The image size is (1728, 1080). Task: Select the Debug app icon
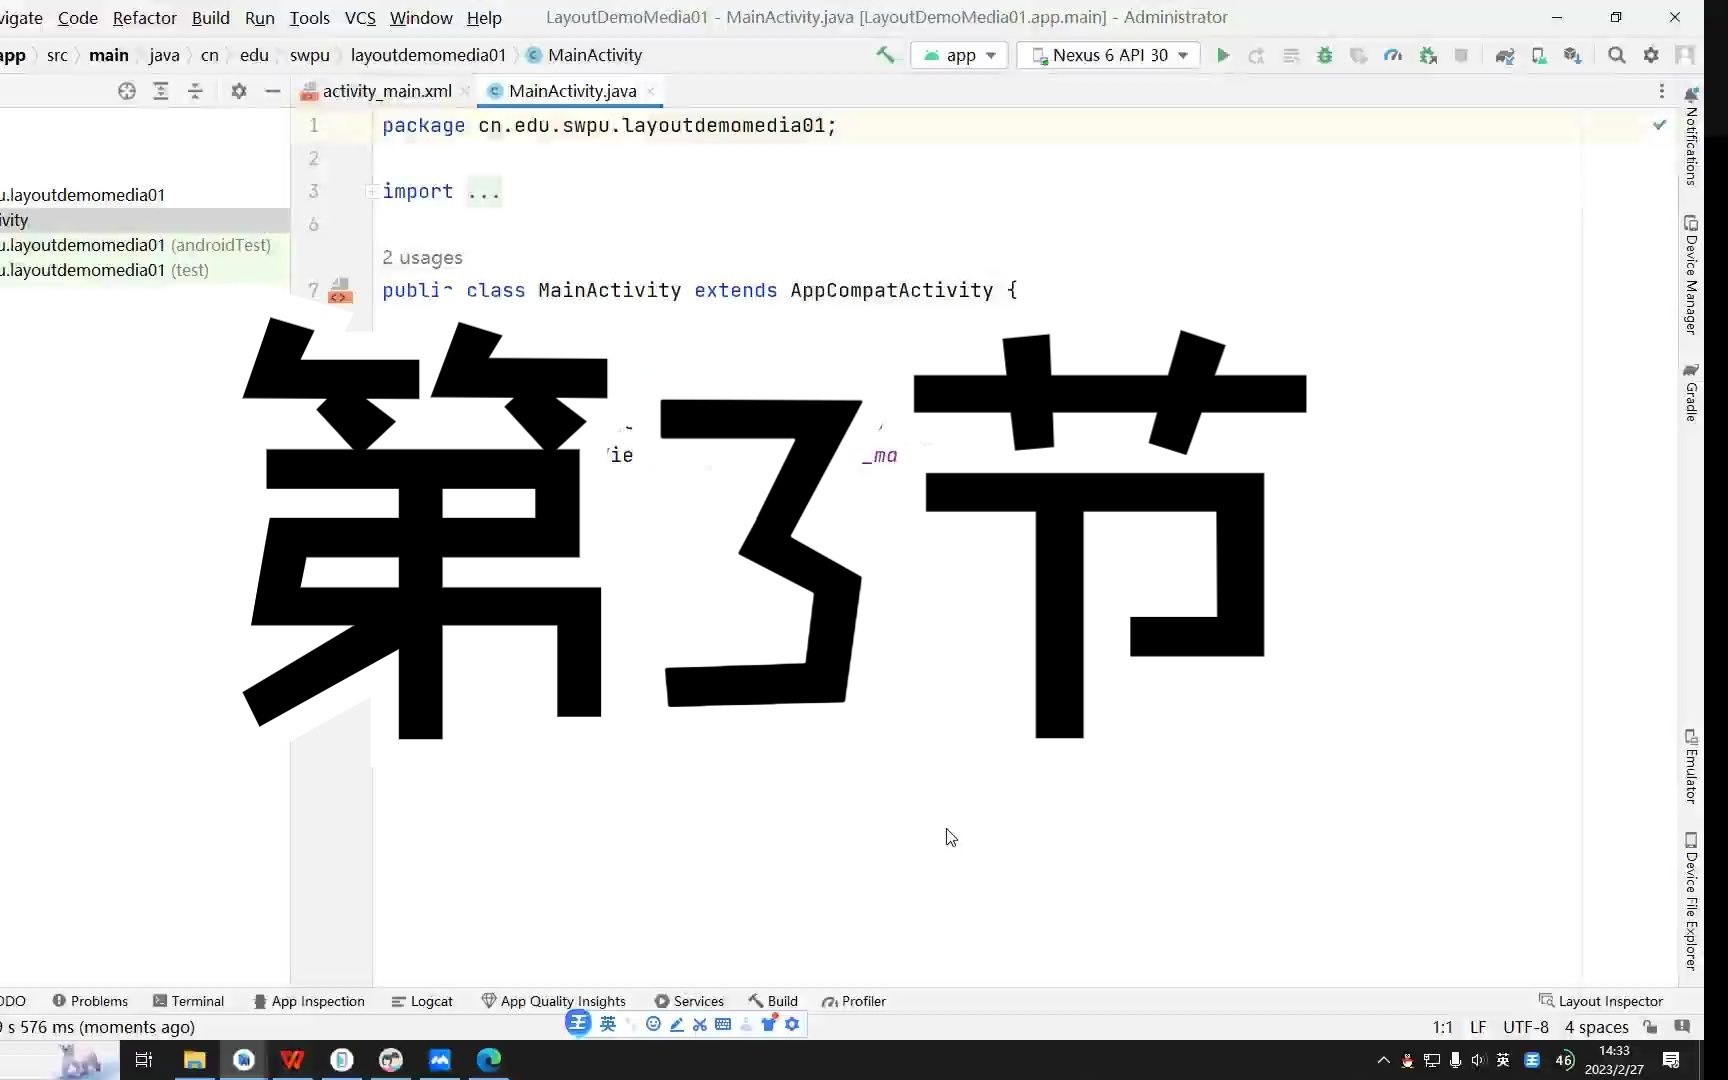(x=1324, y=55)
